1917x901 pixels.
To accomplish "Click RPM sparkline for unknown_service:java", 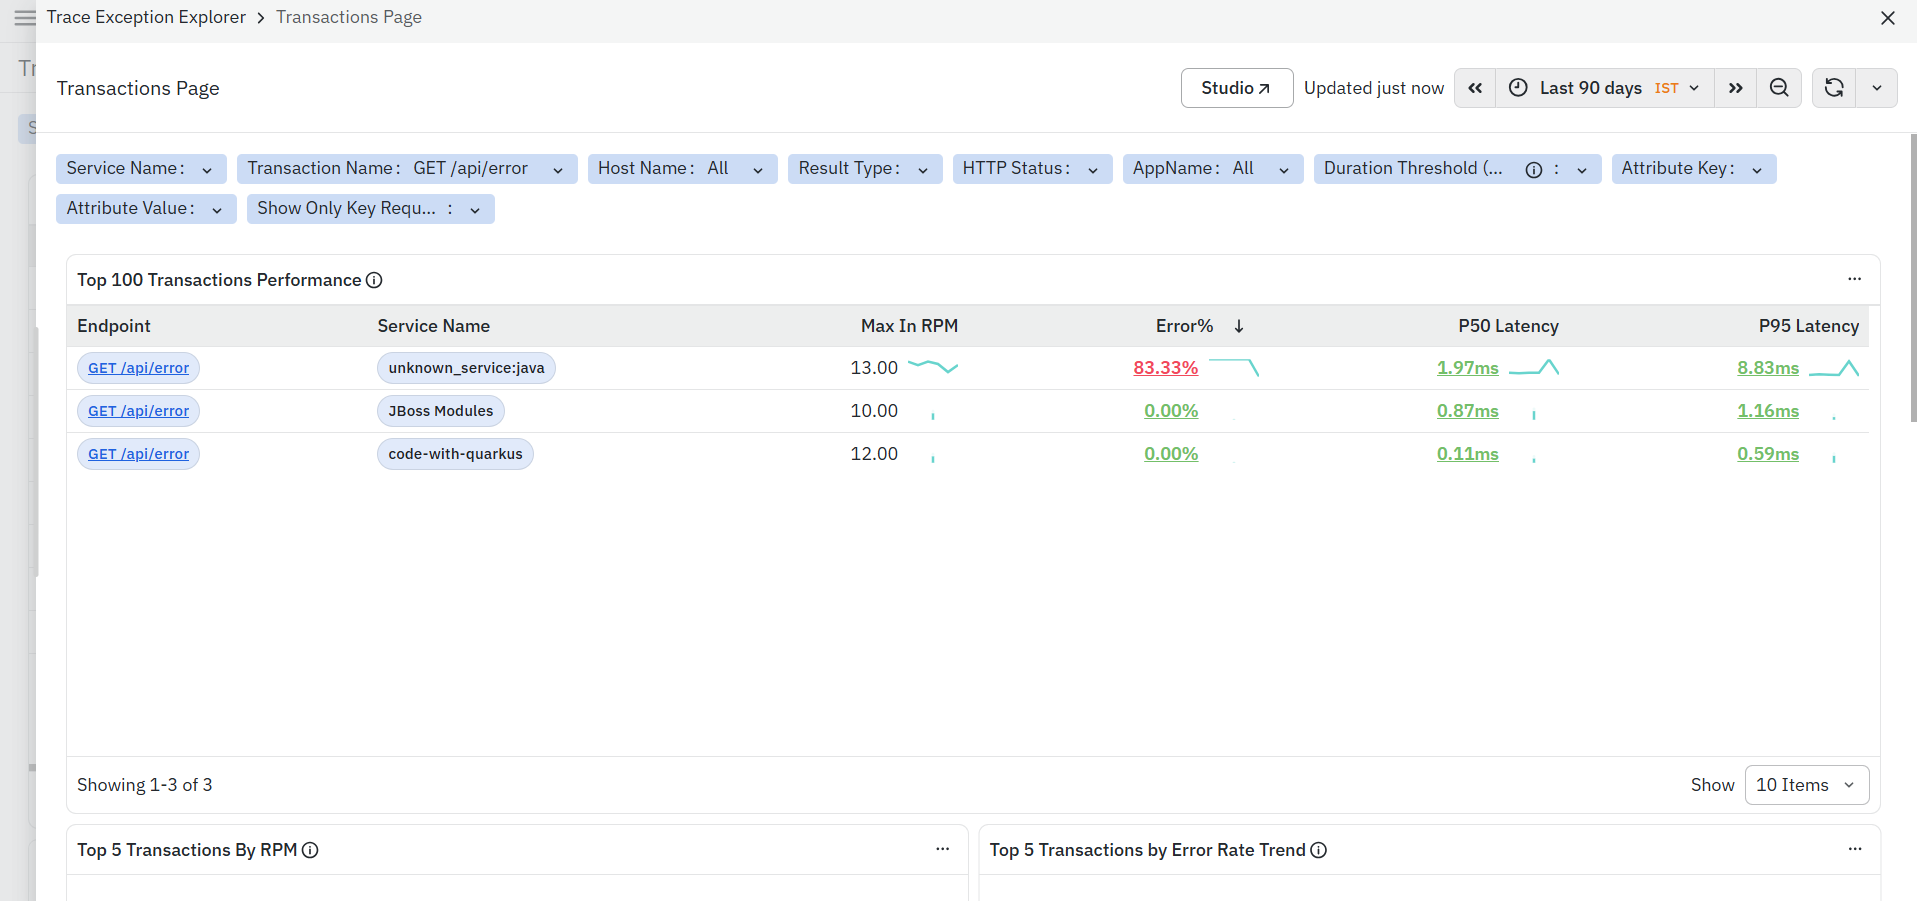I will [x=933, y=367].
